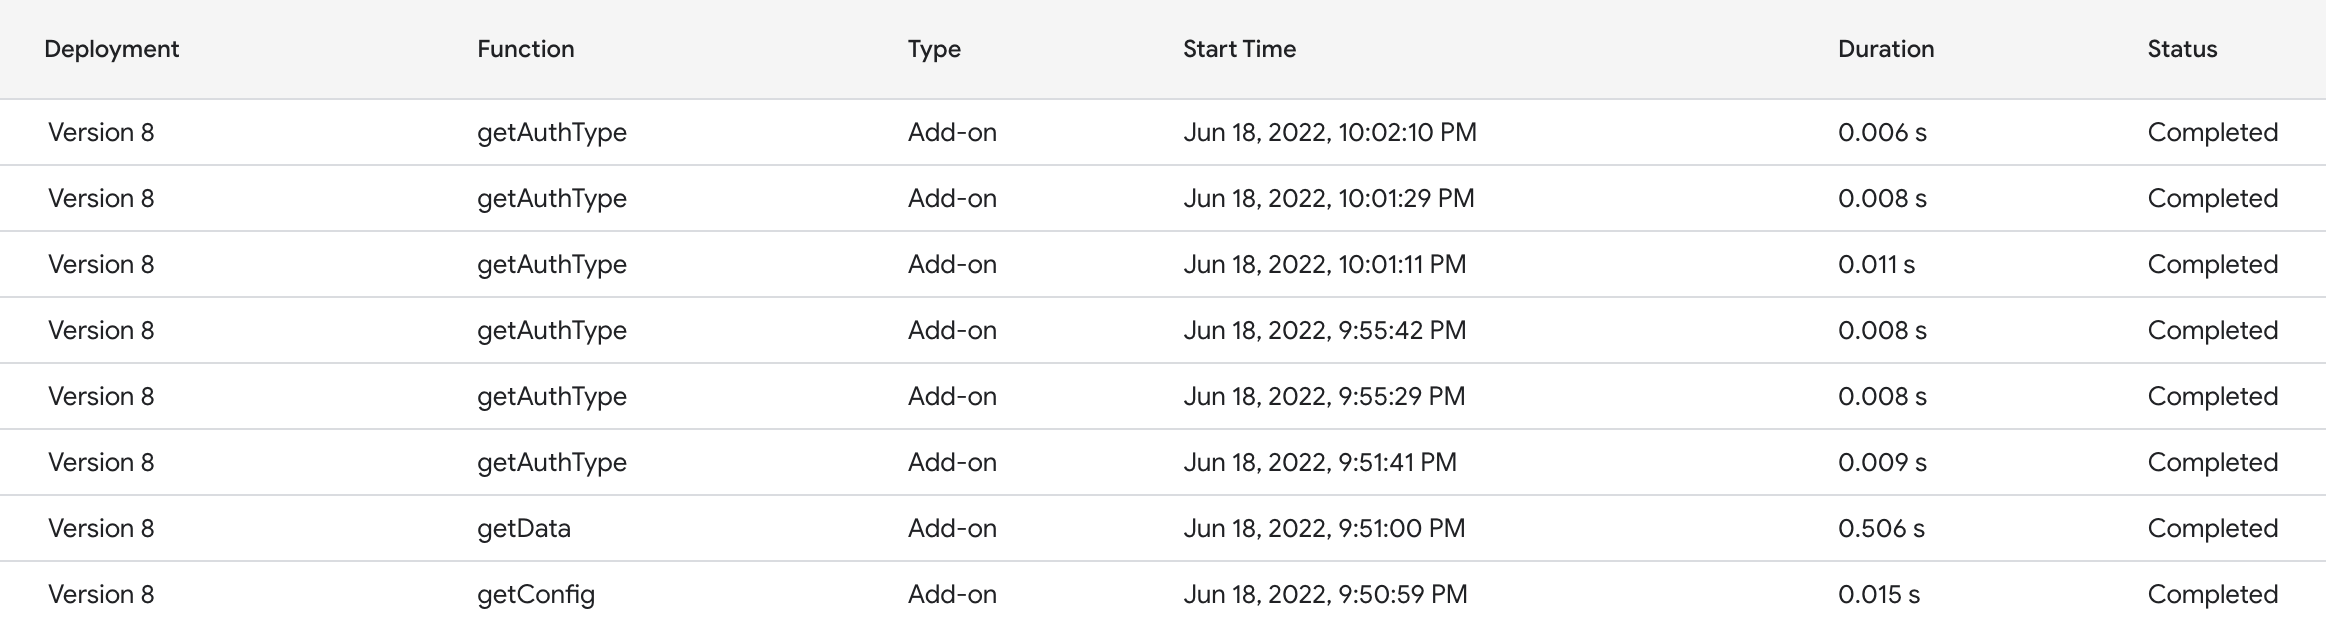Click the 0.009 s duration value
This screenshot has width=2326, height=626.
click(x=1882, y=462)
